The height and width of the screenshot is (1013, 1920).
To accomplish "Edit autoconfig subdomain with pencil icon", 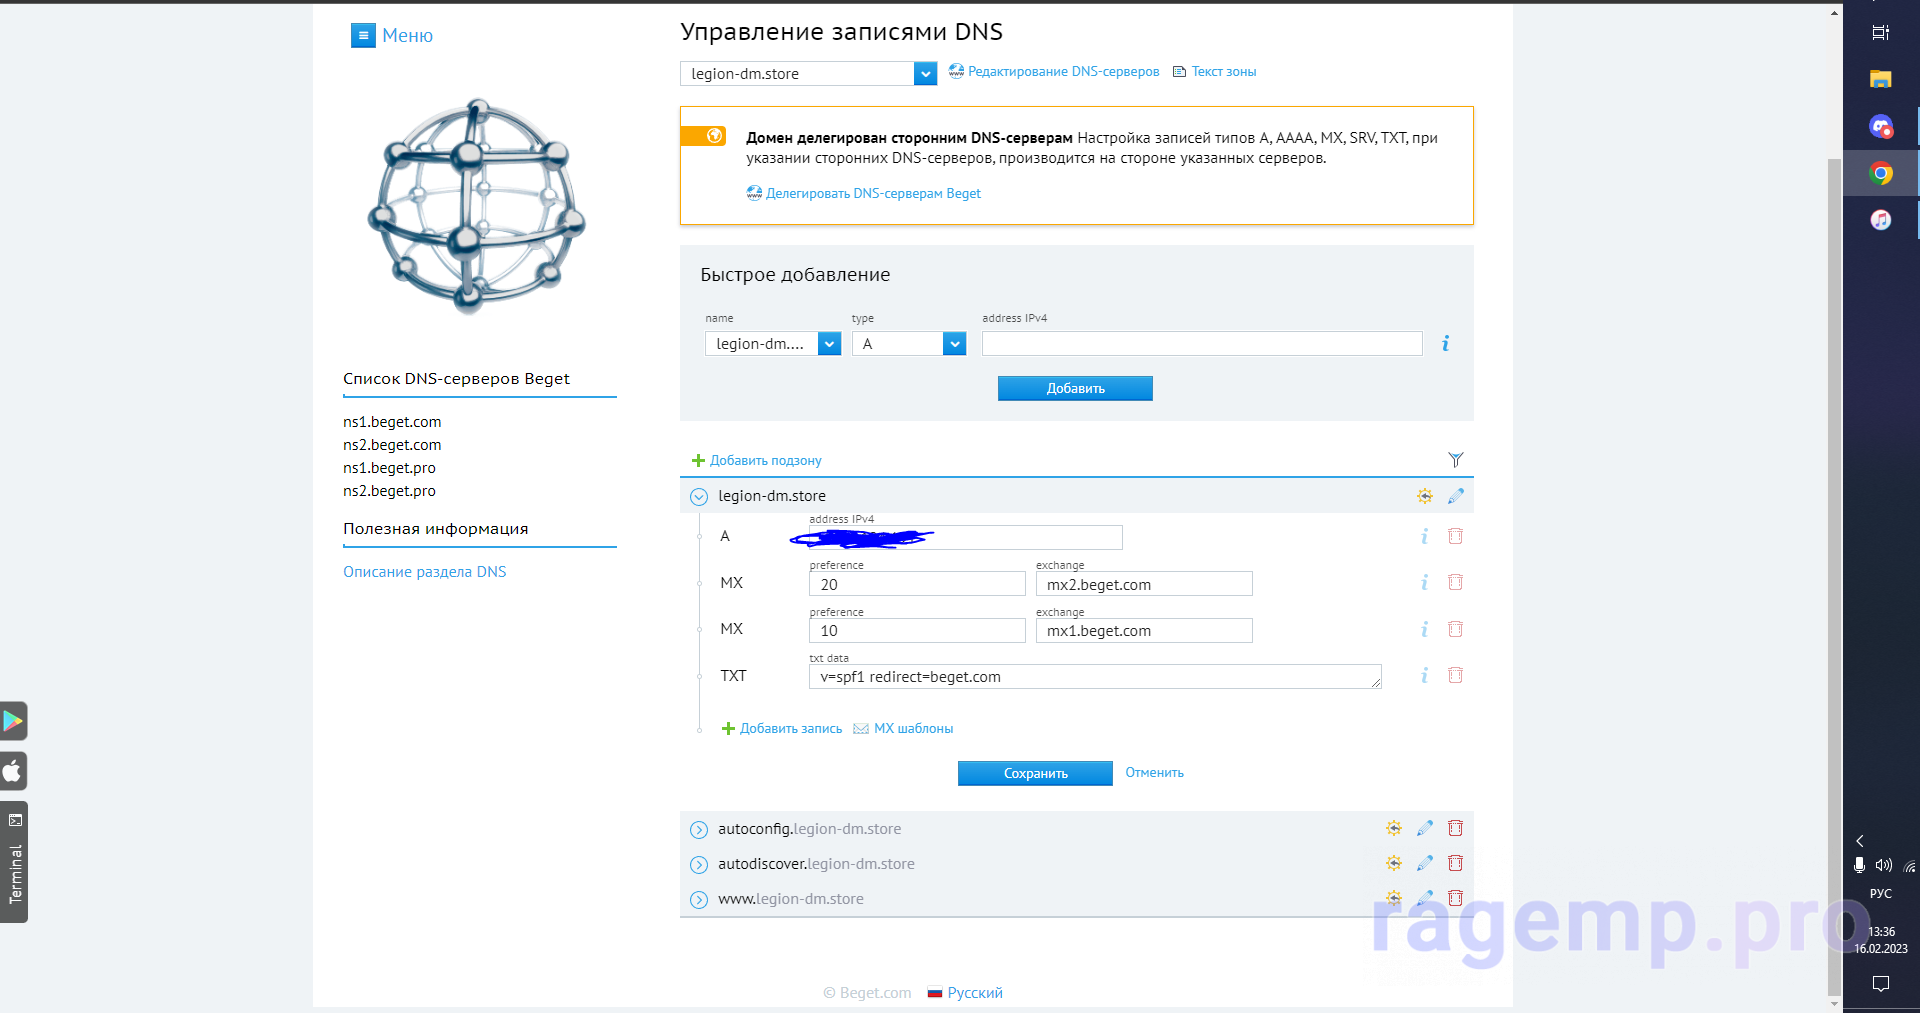I will (1424, 828).
